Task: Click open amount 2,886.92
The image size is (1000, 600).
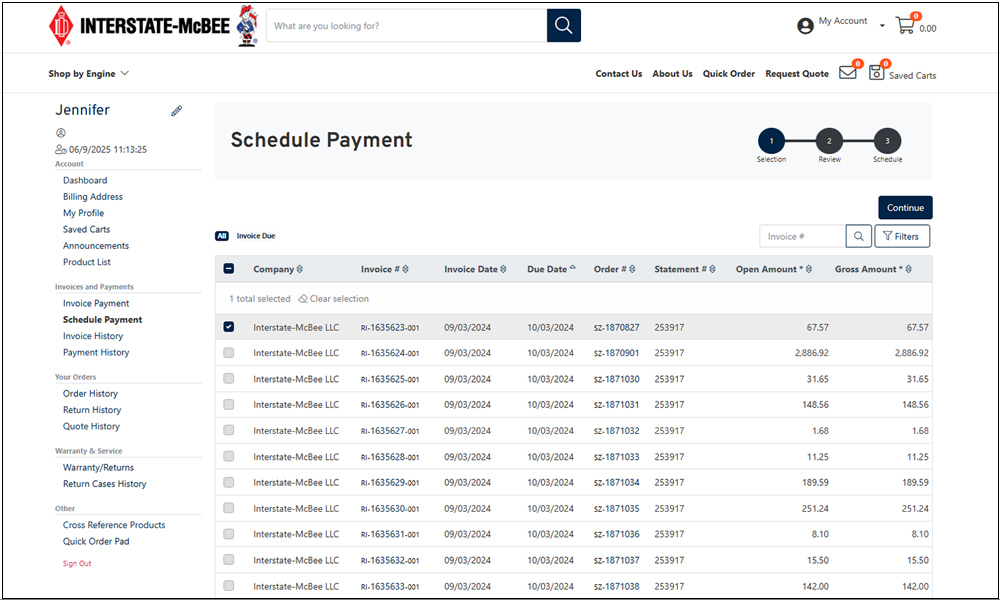Action: pyautogui.click(x=811, y=353)
